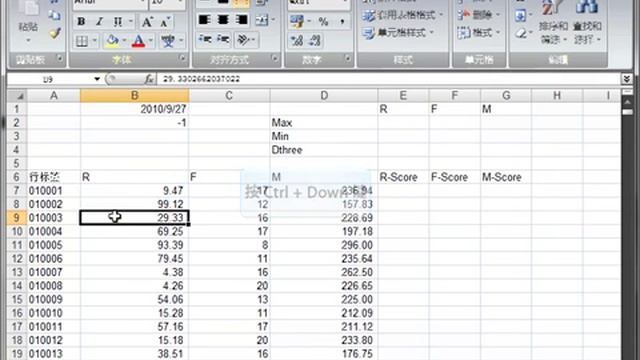Apply yellow fill color bucket
Screen dimensions: 640x360
(112, 41)
